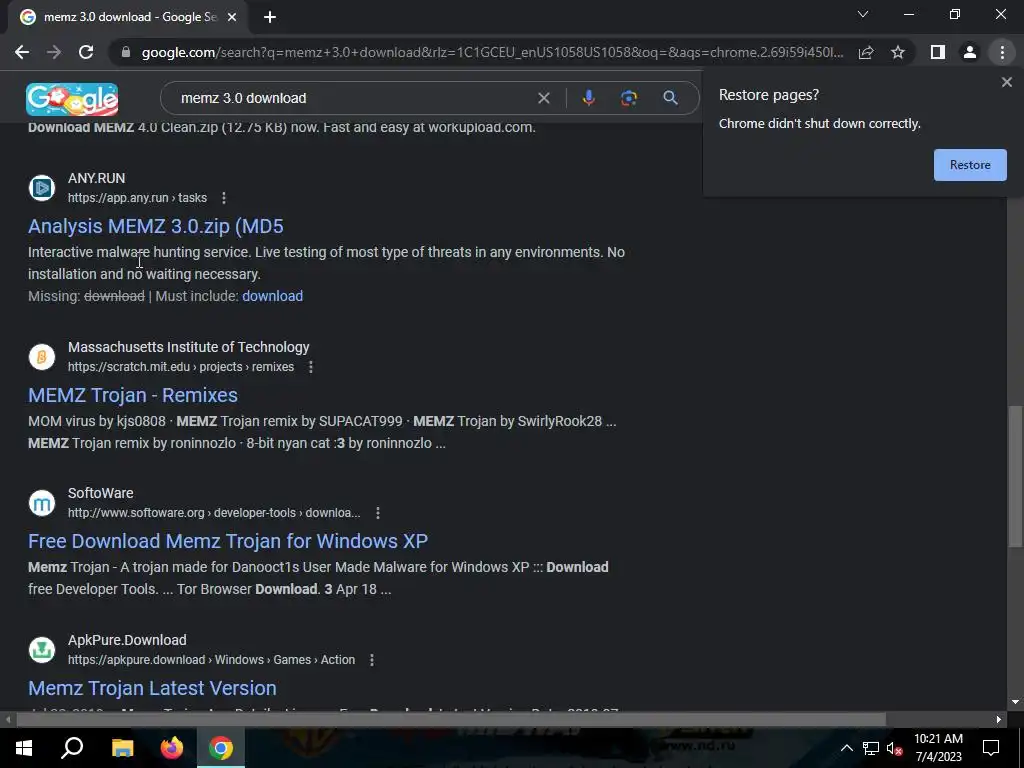This screenshot has width=1024, height=768.
Task: Click the SoftoWare site name
Action: [101, 493]
